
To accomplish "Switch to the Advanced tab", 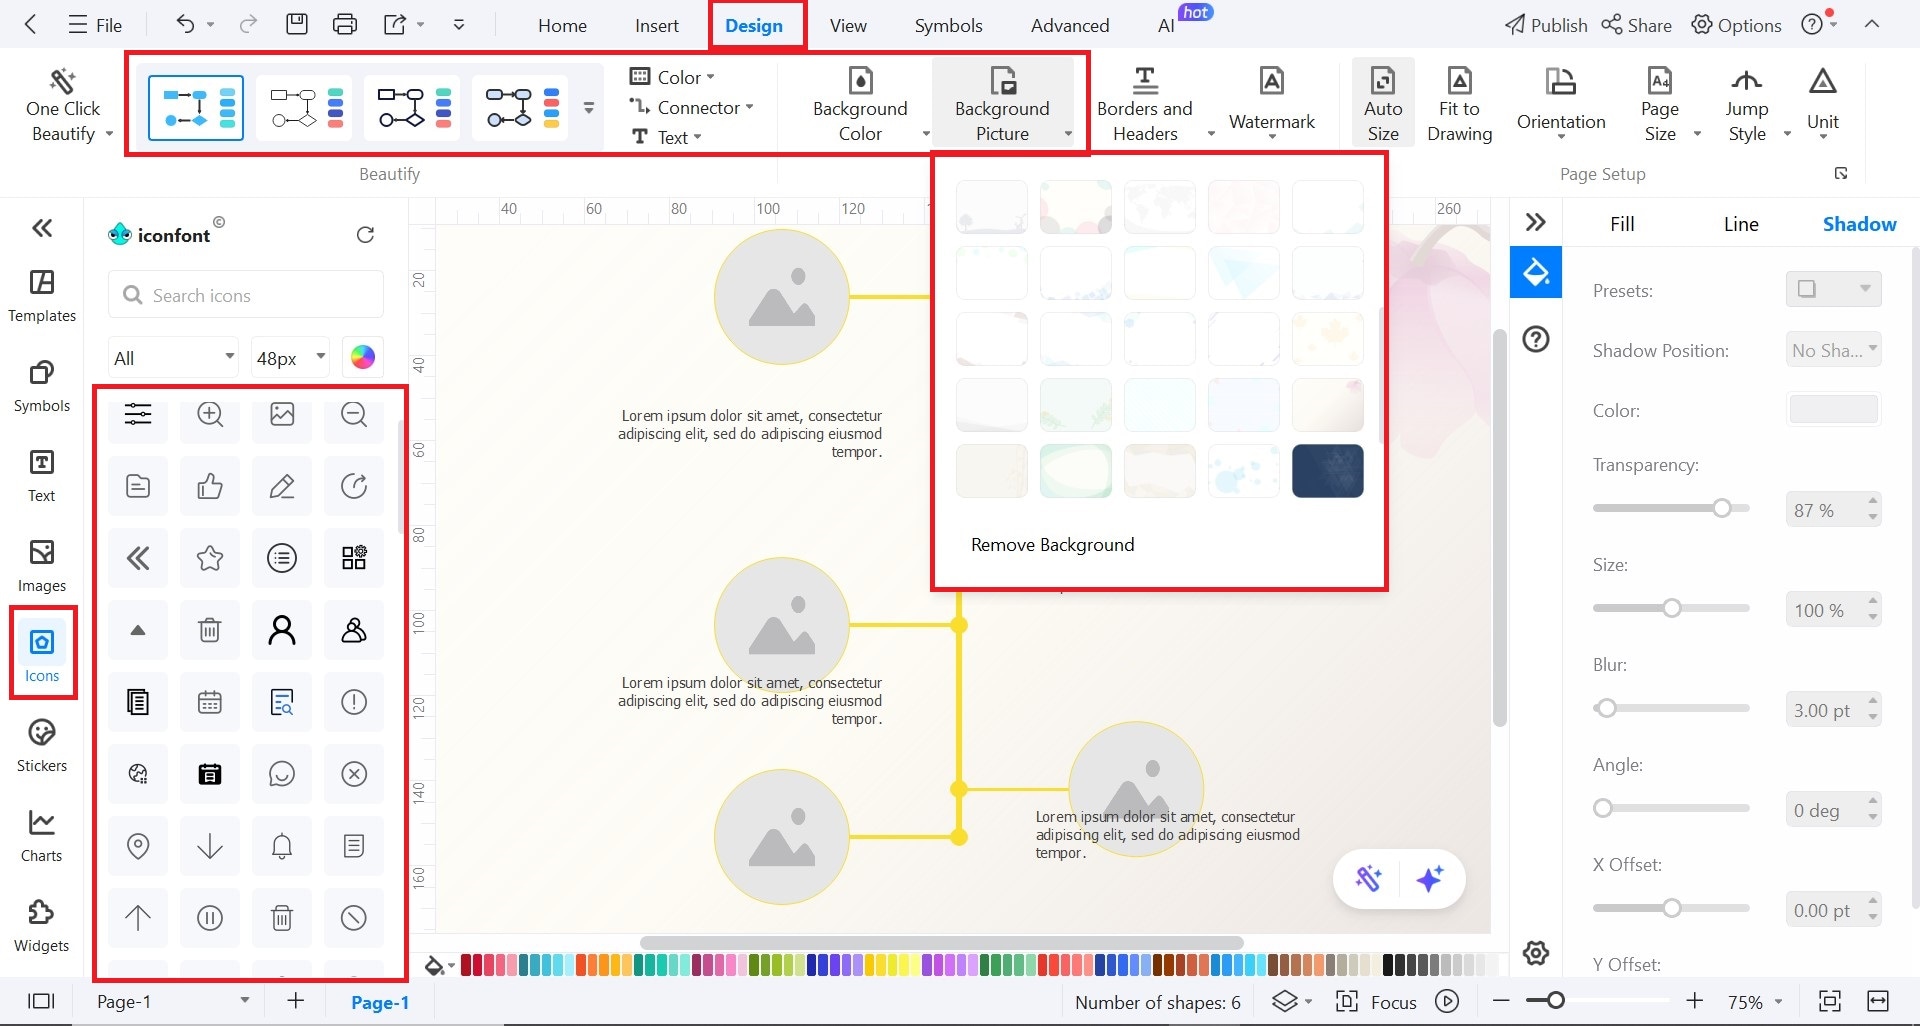I will point(1070,25).
